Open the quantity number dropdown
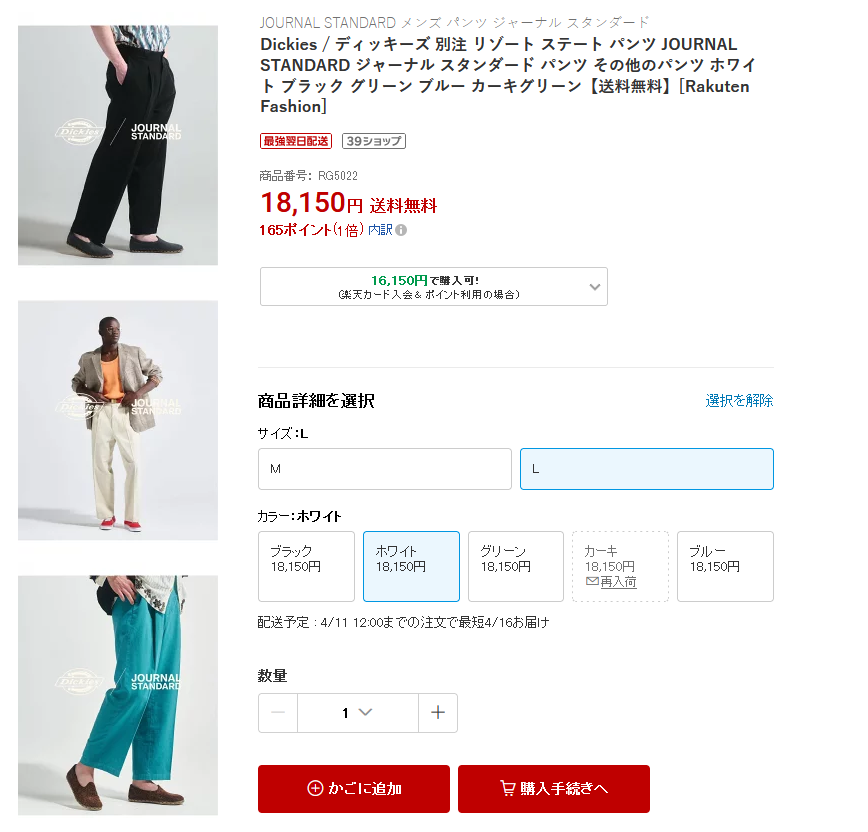Viewport: 868px width, 832px height. pyautogui.click(x=358, y=713)
